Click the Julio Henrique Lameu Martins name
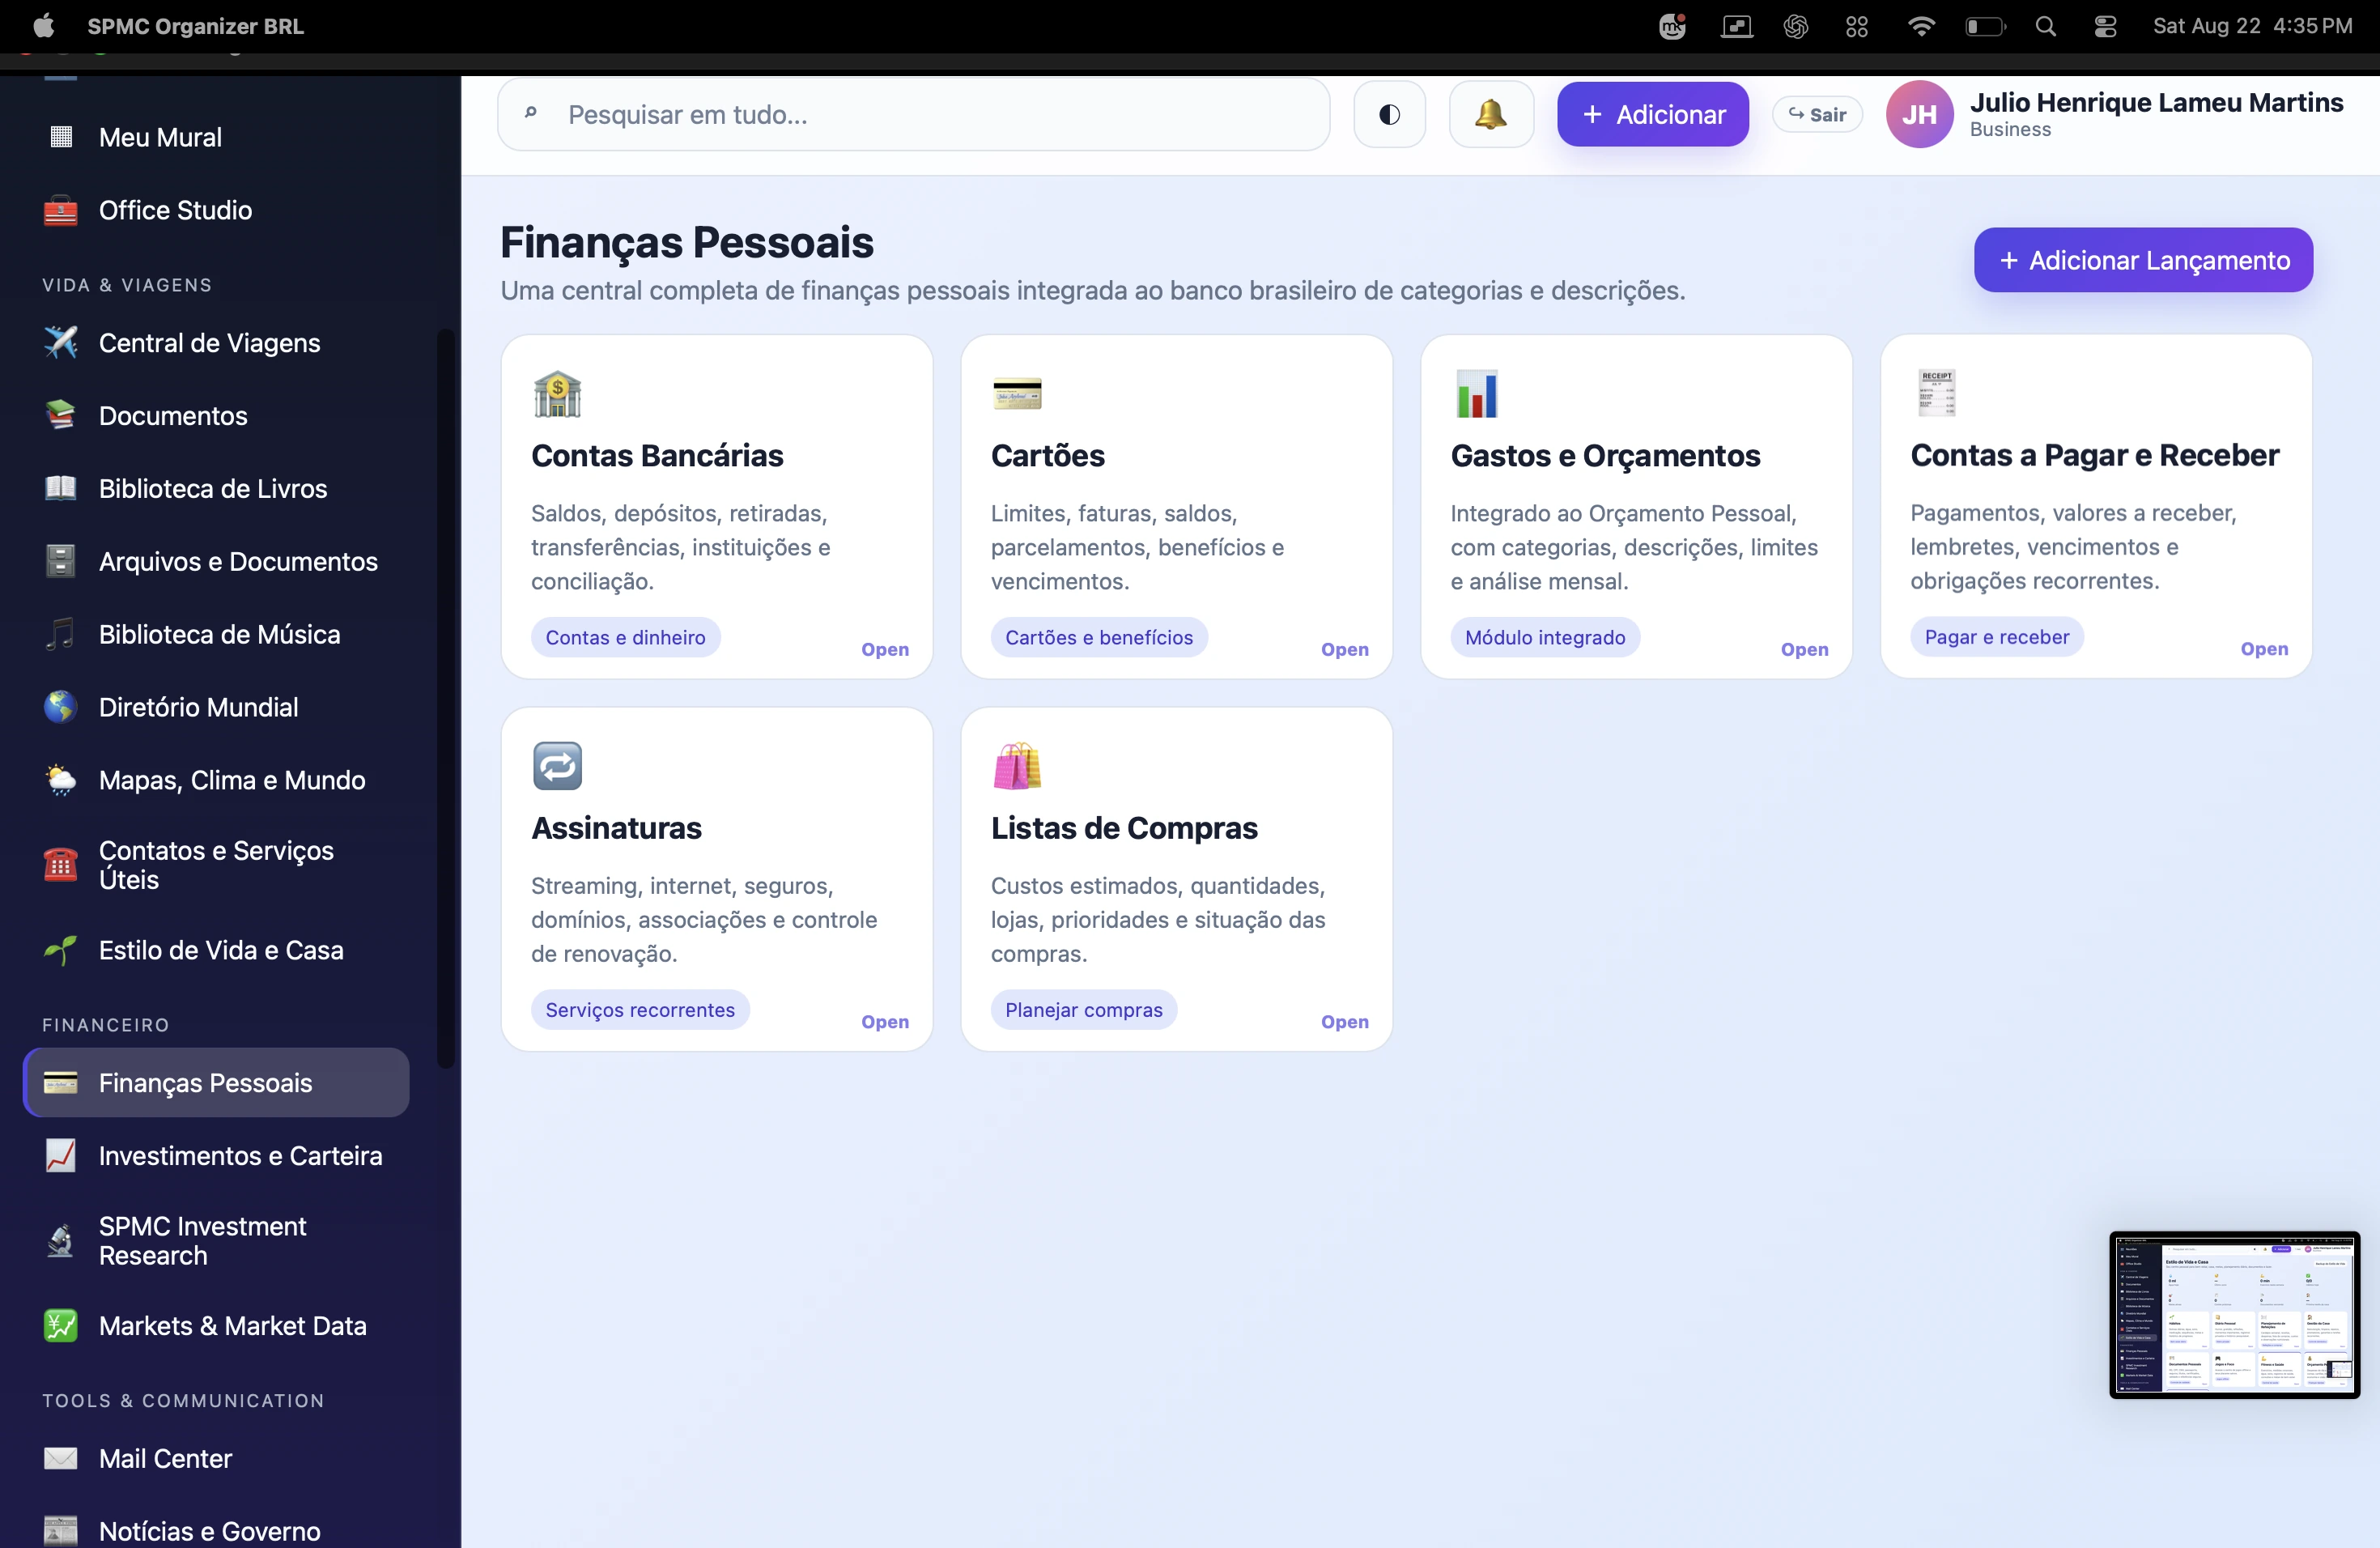This screenshot has height=1548, width=2380. (x=2158, y=102)
